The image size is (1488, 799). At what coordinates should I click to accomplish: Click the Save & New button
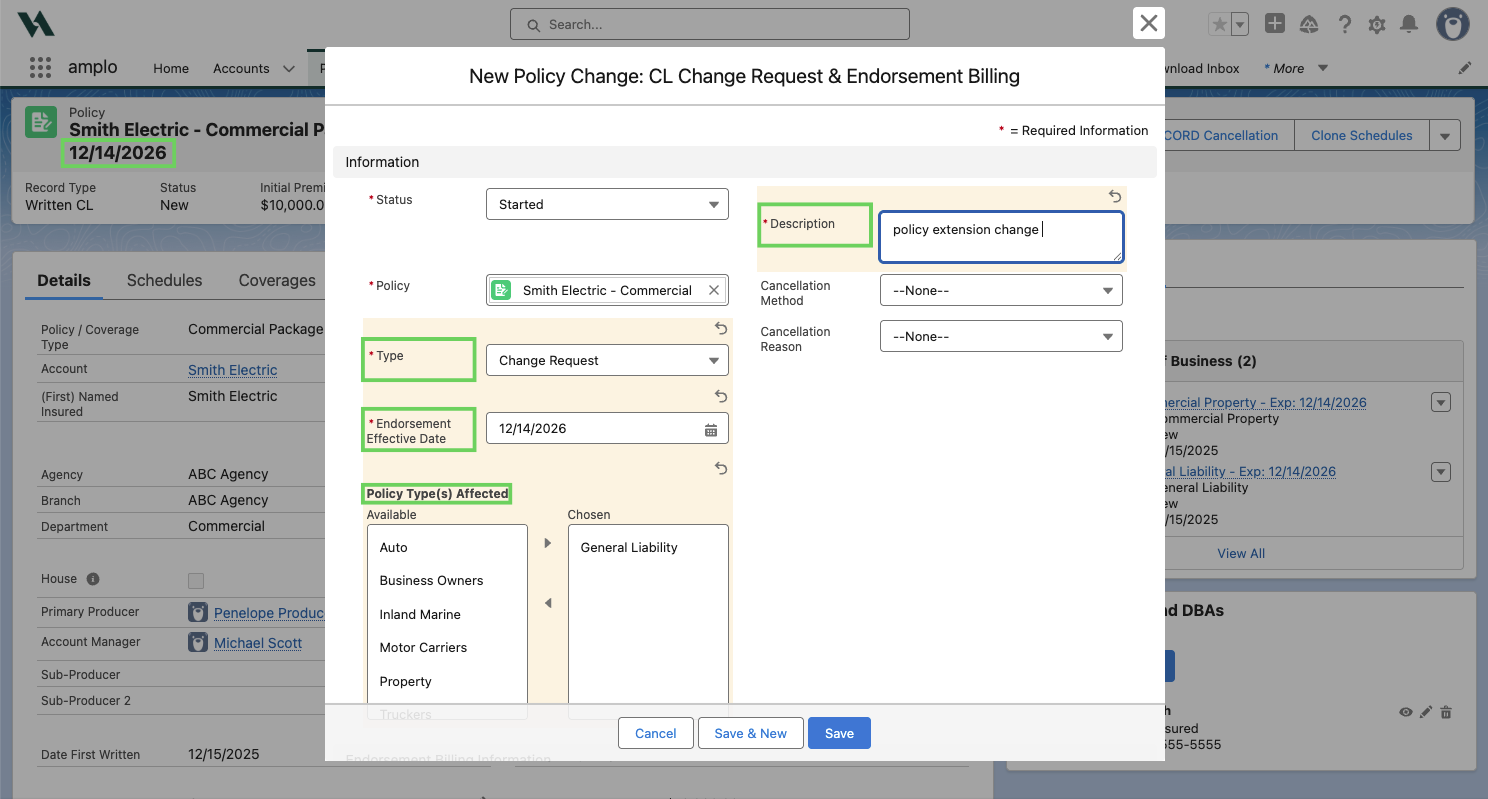point(750,733)
